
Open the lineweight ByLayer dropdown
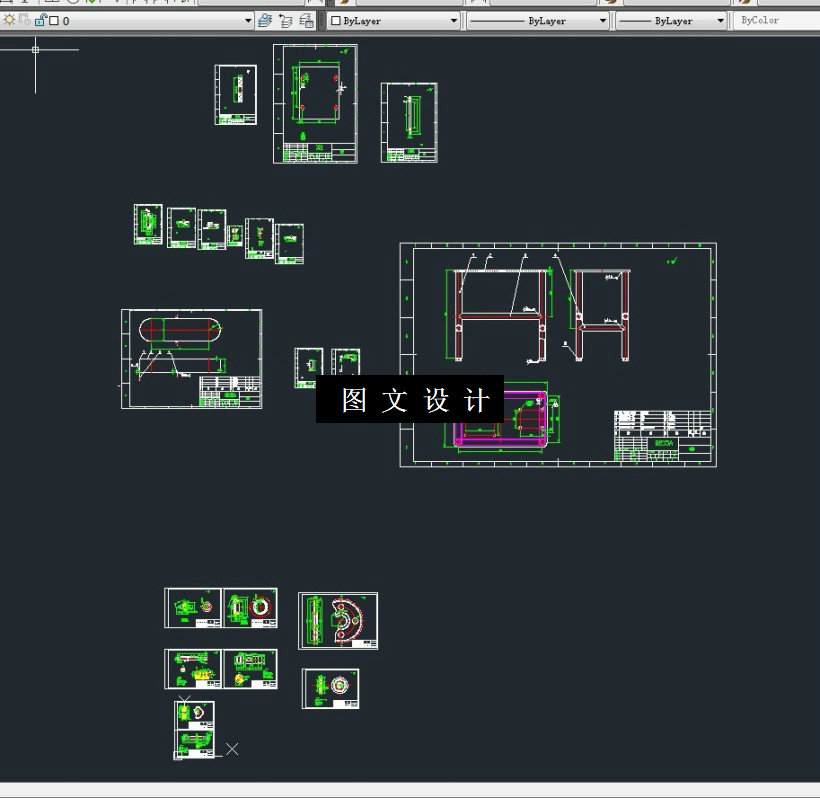720,21
